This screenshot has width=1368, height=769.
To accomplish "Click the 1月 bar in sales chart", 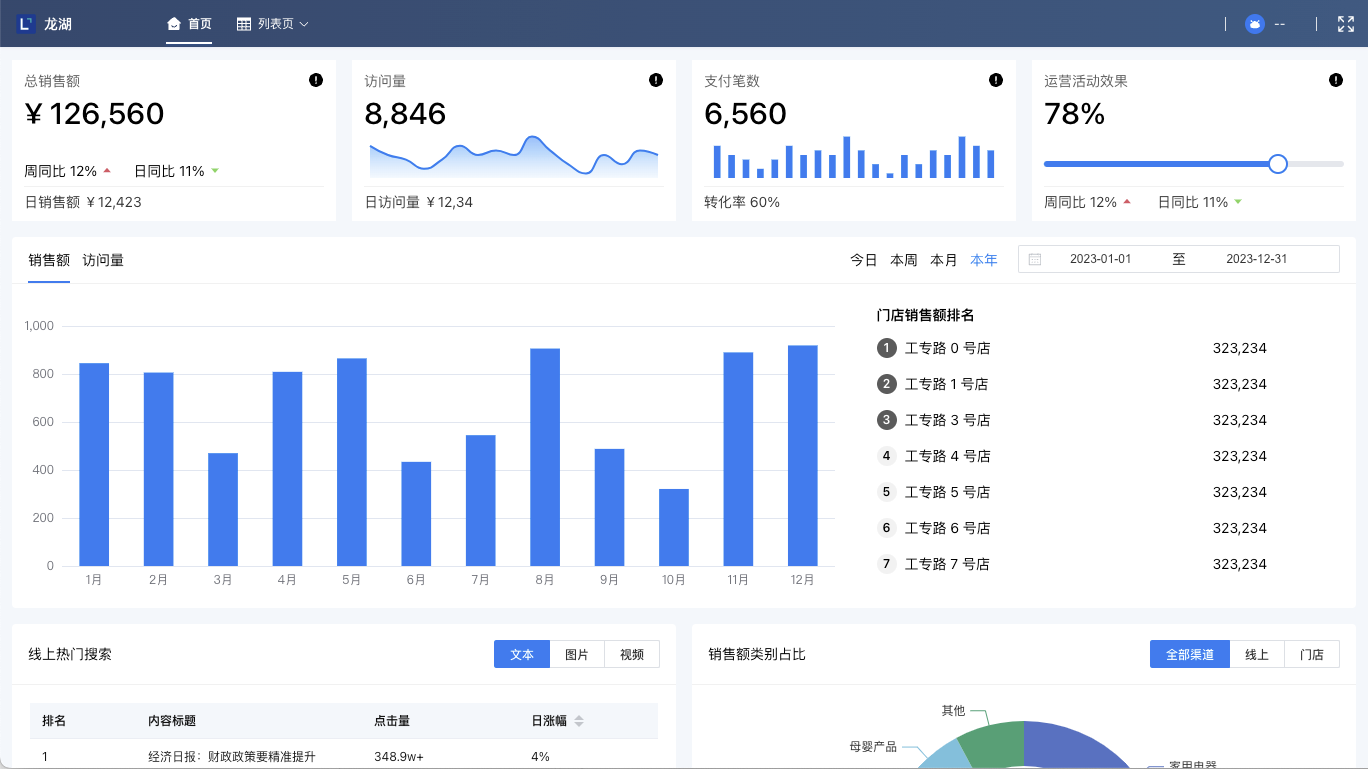I will 94,464.
